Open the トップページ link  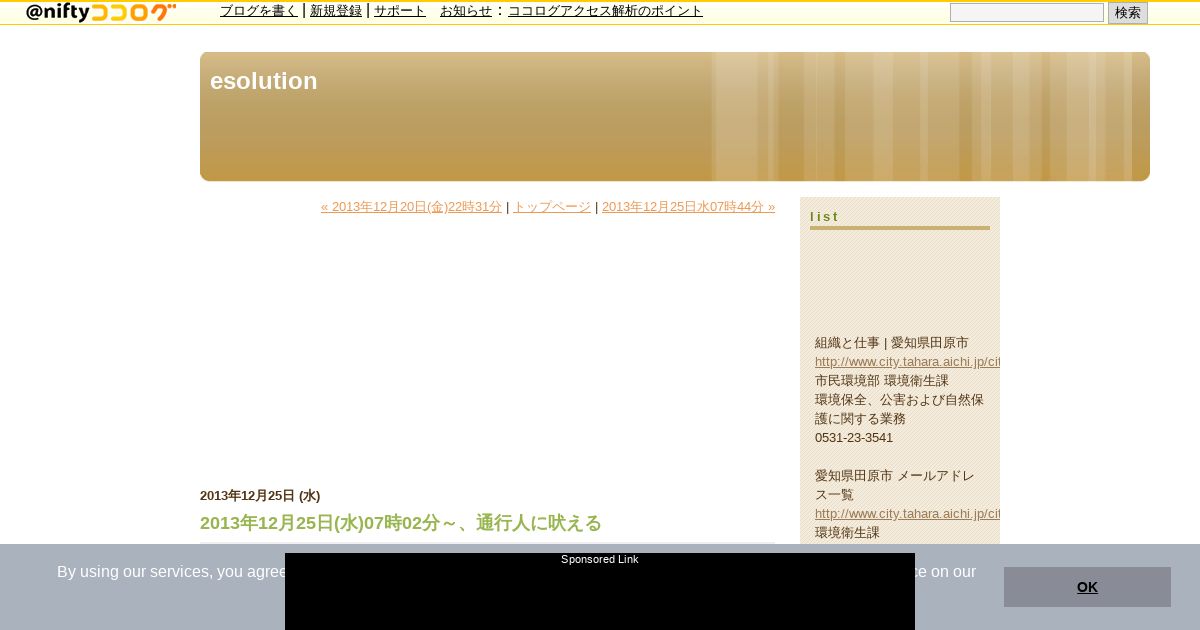point(552,207)
